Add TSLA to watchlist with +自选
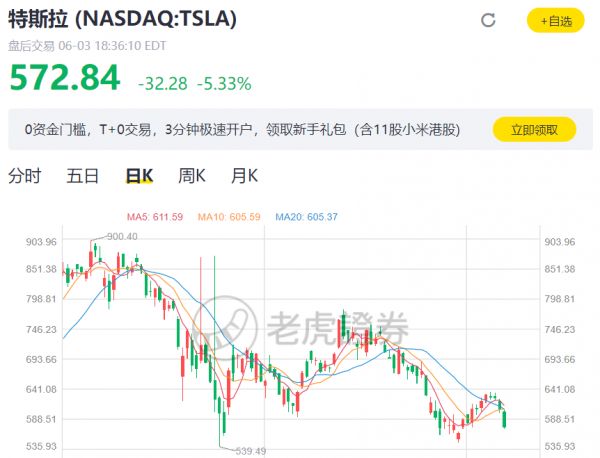The image size is (600, 458). 555,20
